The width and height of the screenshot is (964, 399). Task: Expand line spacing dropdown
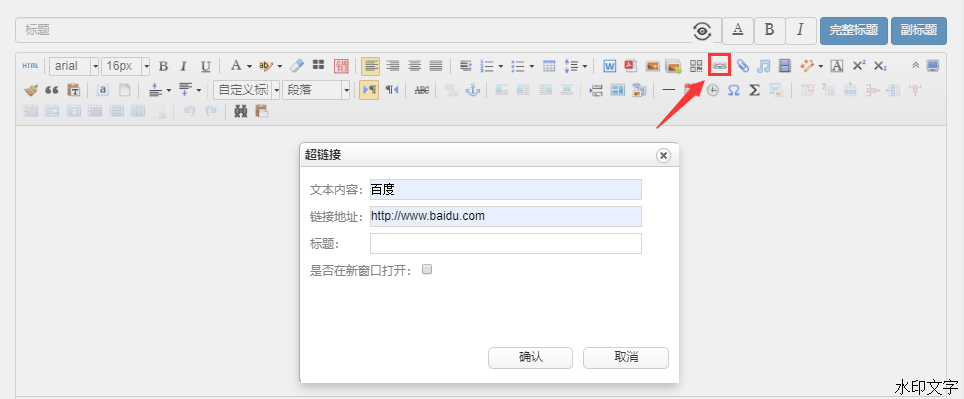pyautogui.click(x=585, y=66)
